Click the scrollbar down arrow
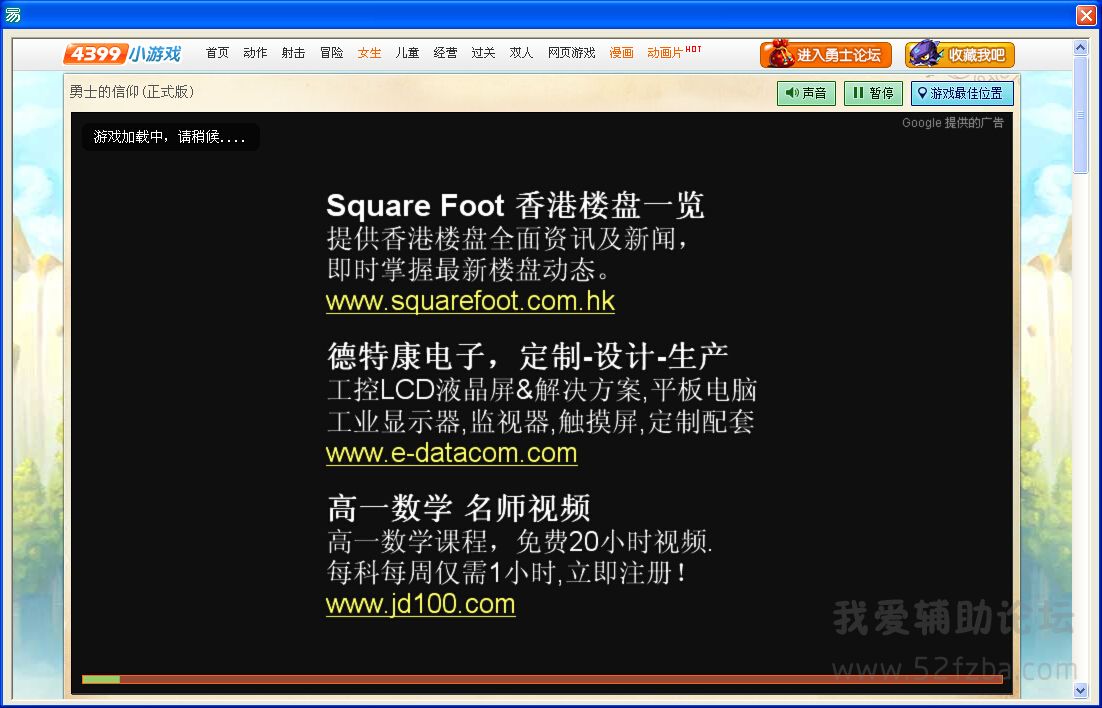Viewport: 1102px width, 708px height. [x=1081, y=690]
